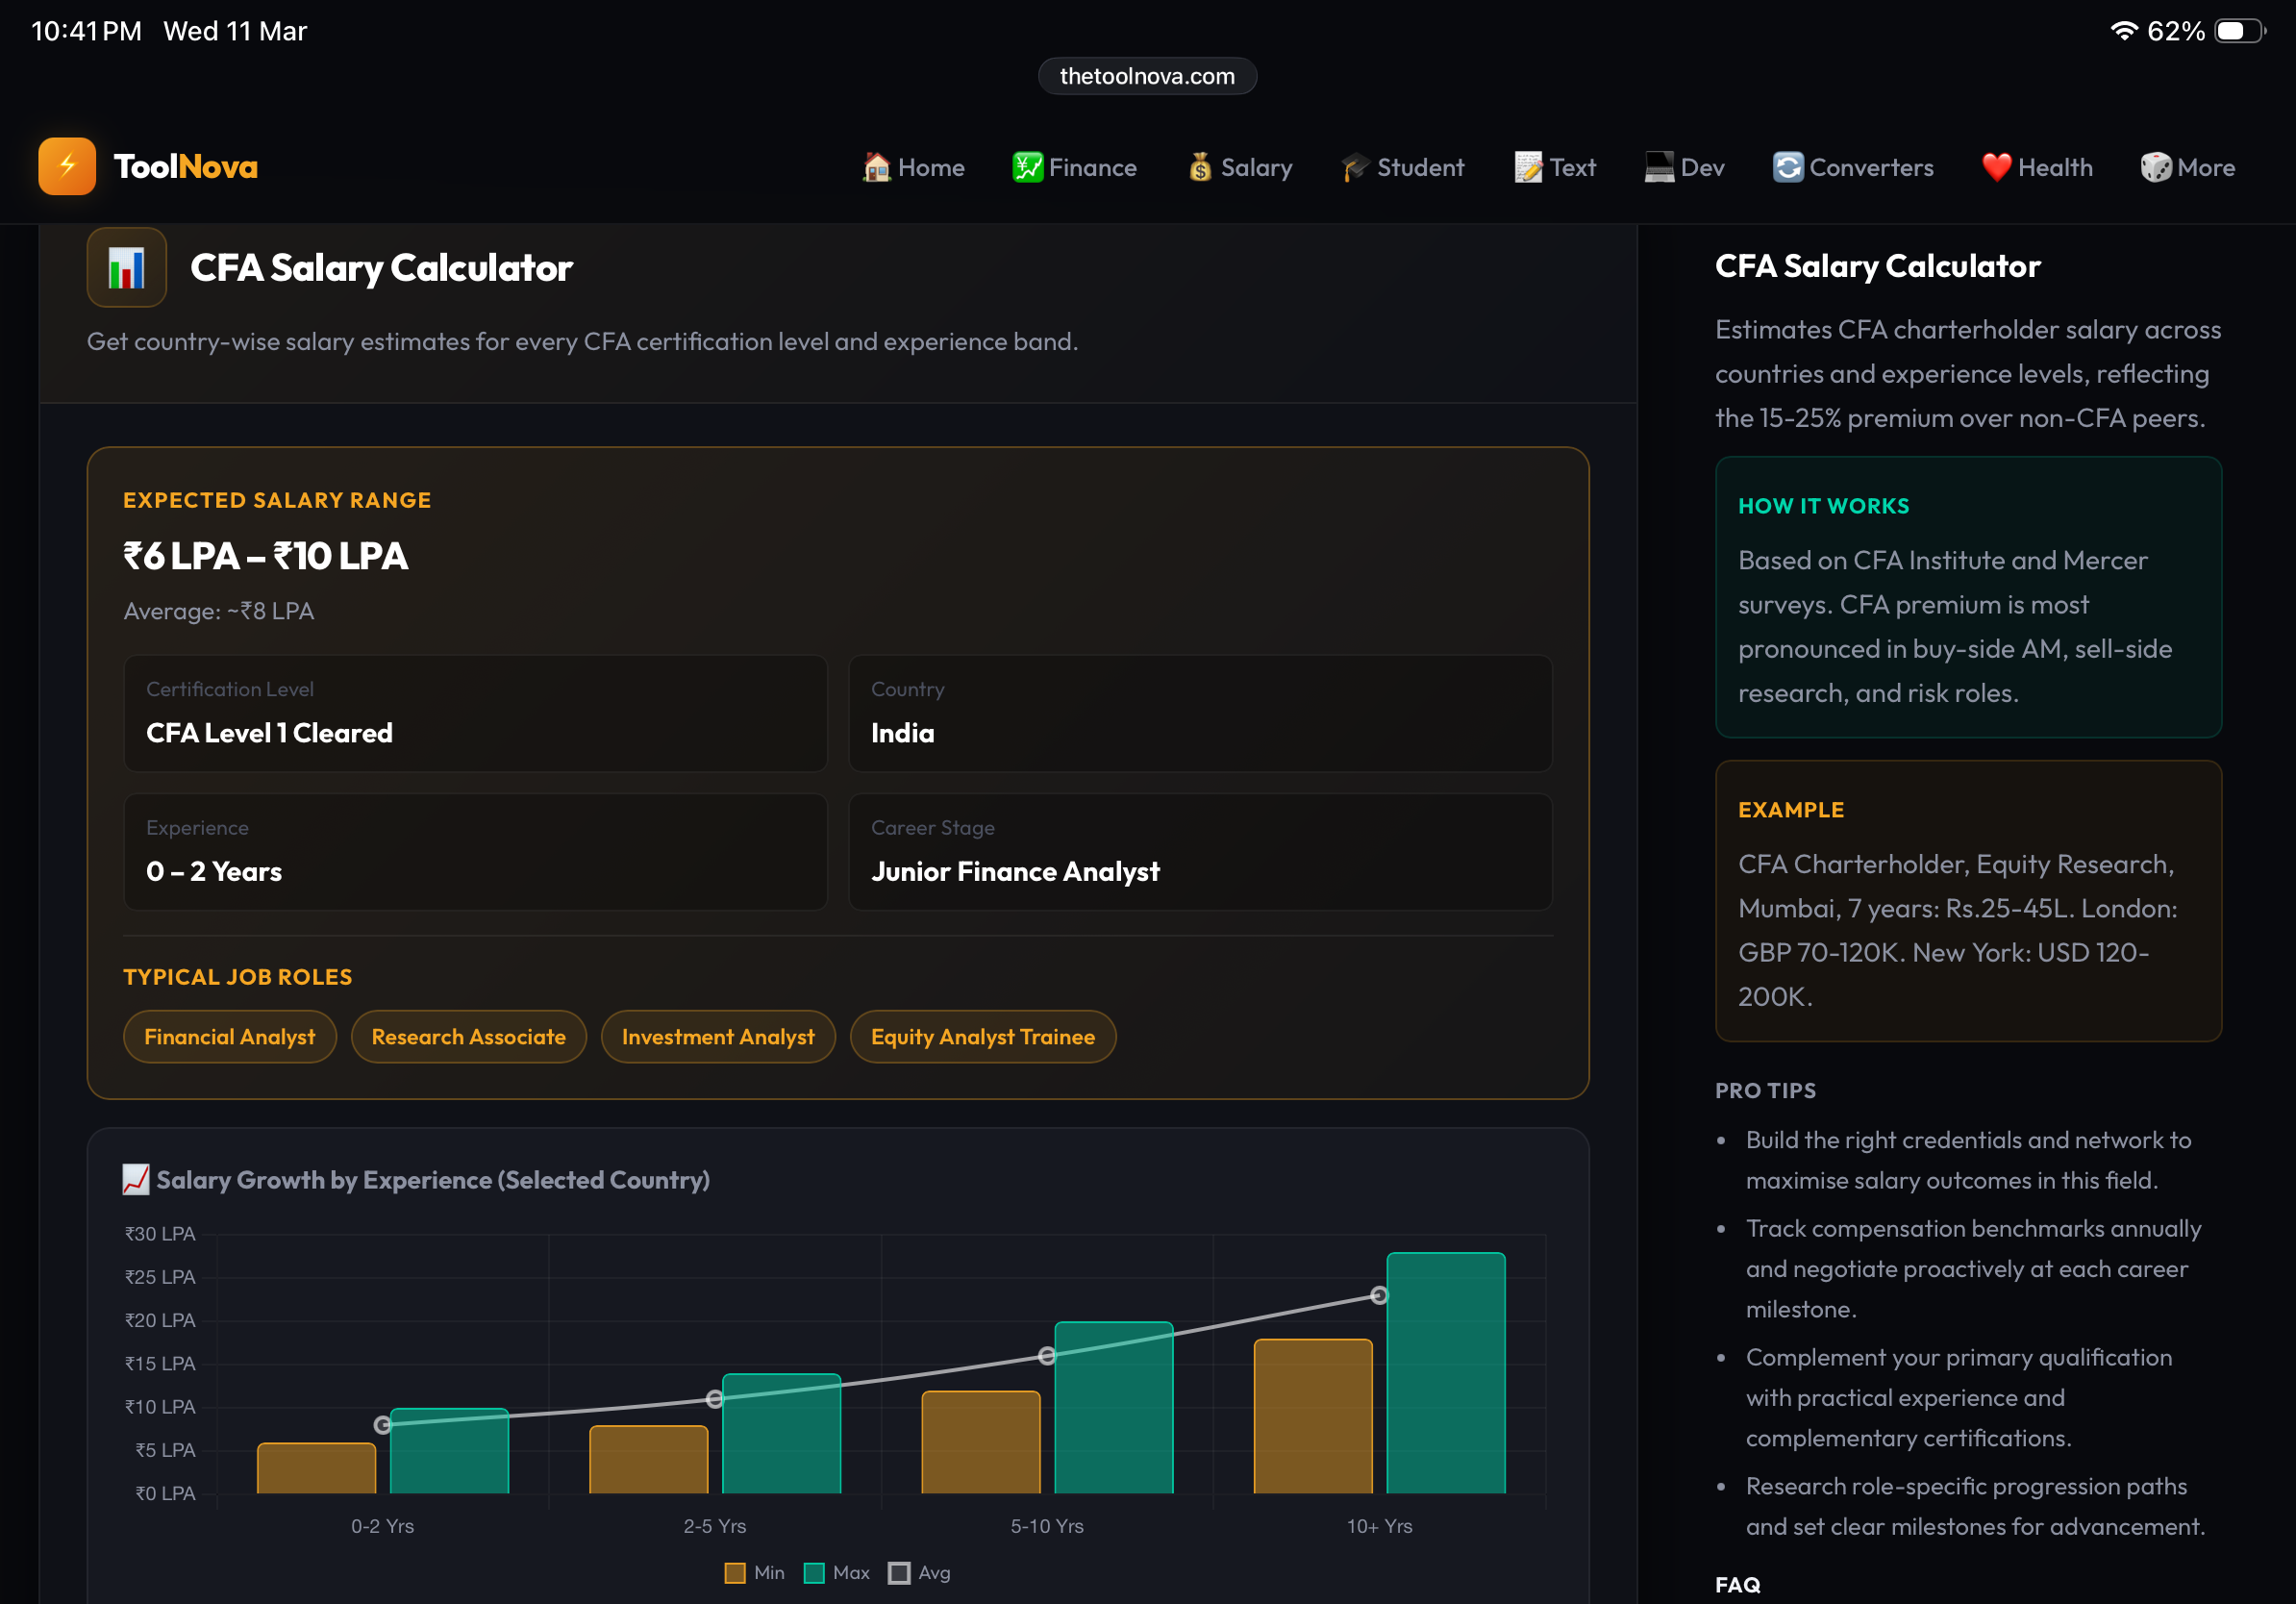The height and width of the screenshot is (1604, 2296).
Task: Click the Equity Analyst Trainee role chip
Action: click(982, 1037)
